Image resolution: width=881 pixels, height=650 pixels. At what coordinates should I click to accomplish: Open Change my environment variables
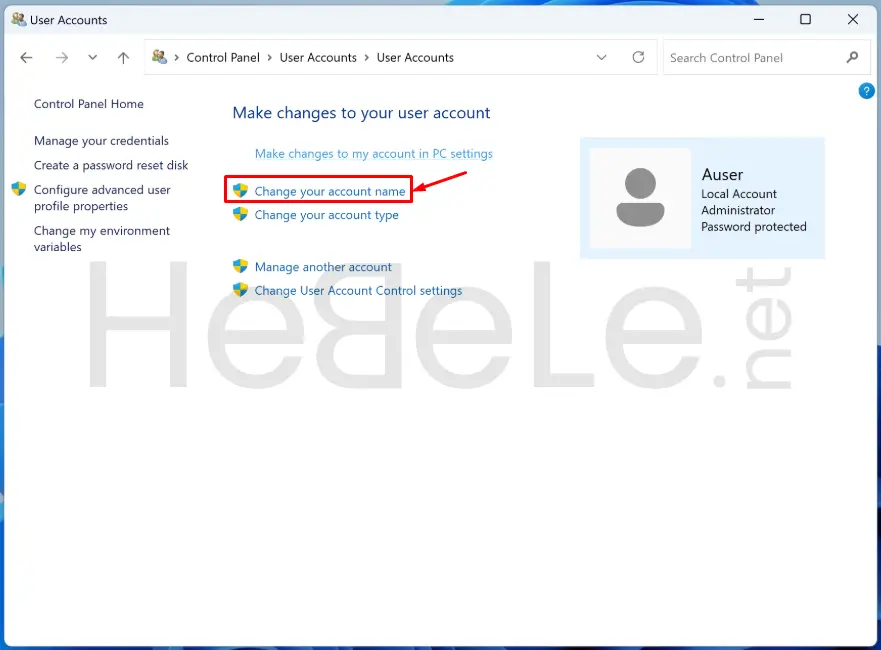[x=102, y=239]
